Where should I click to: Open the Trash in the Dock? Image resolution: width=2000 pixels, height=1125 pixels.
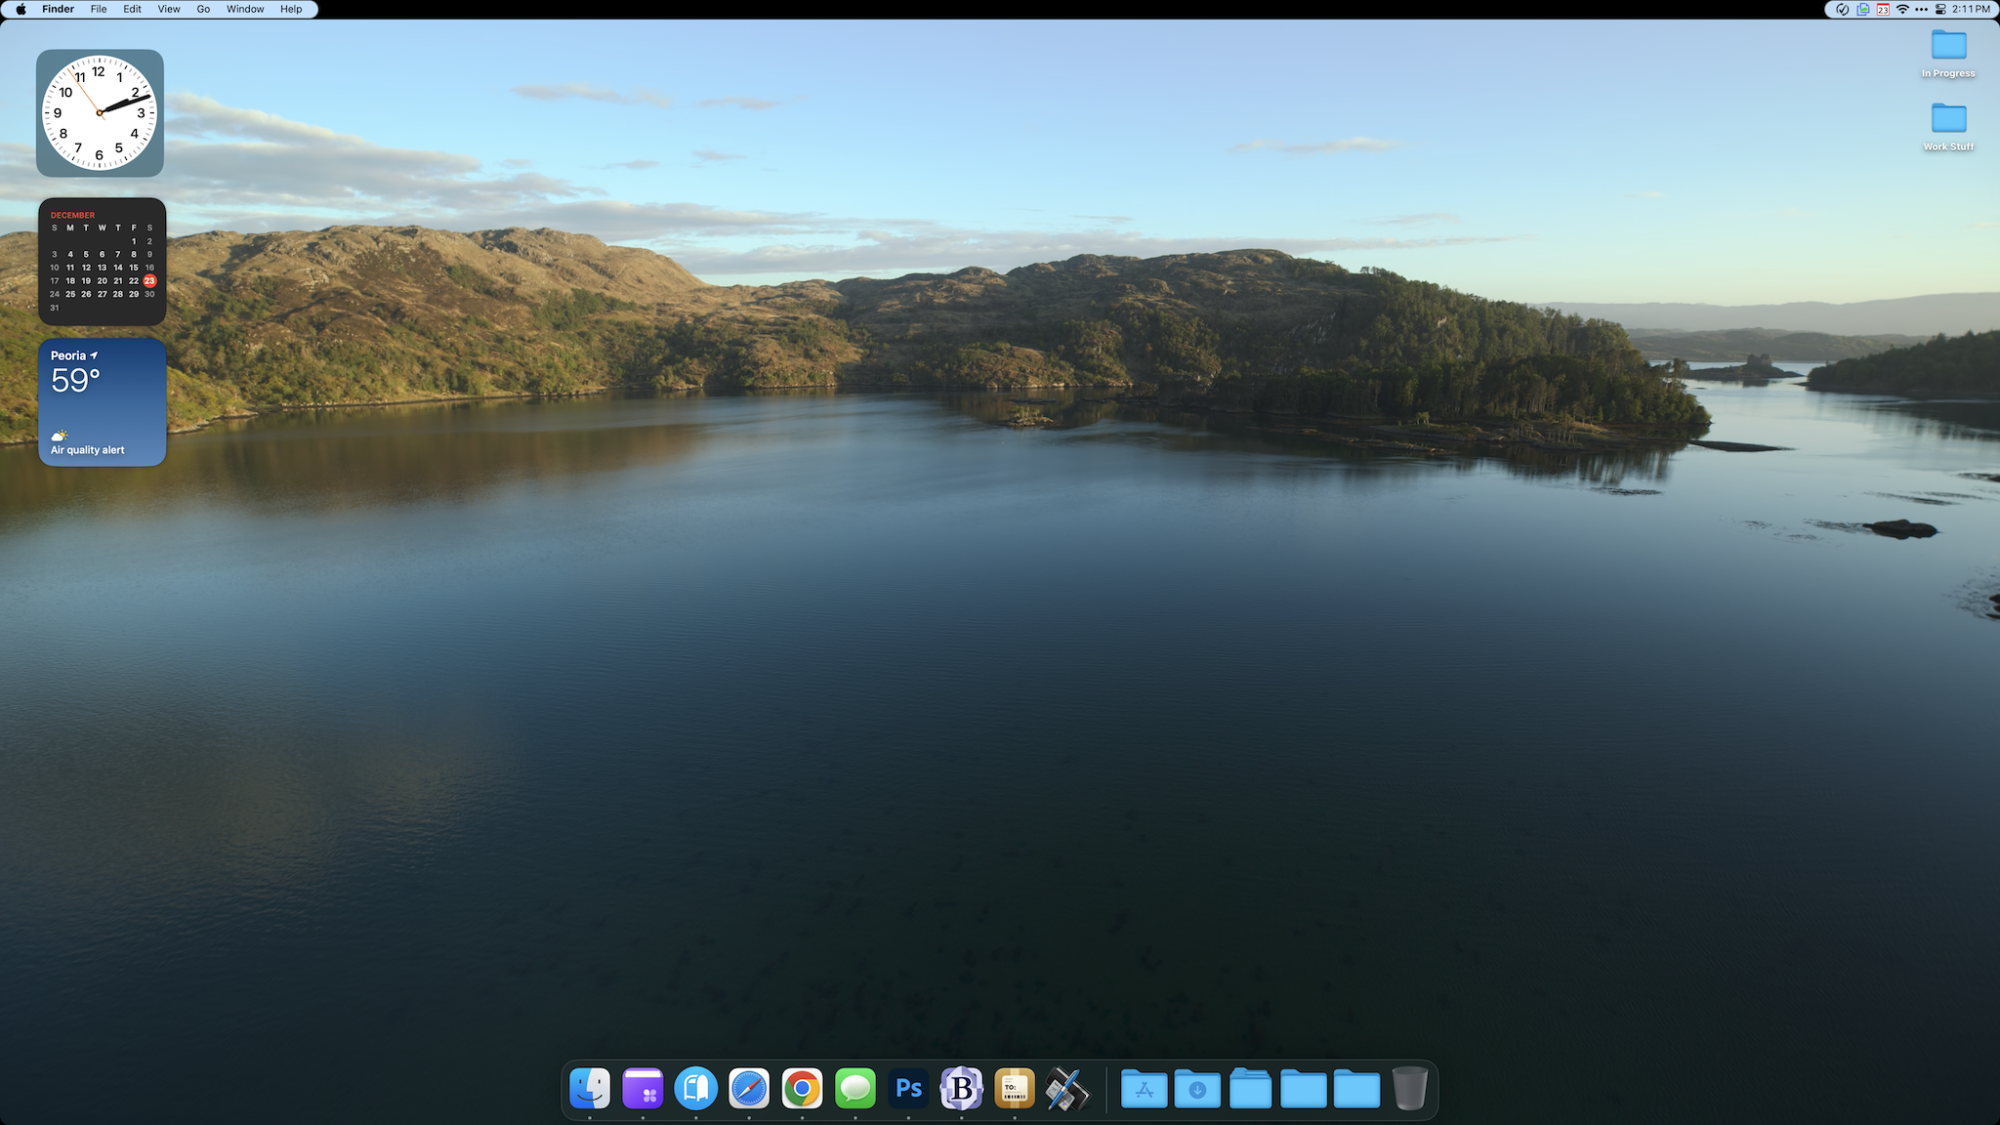click(1409, 1088)
